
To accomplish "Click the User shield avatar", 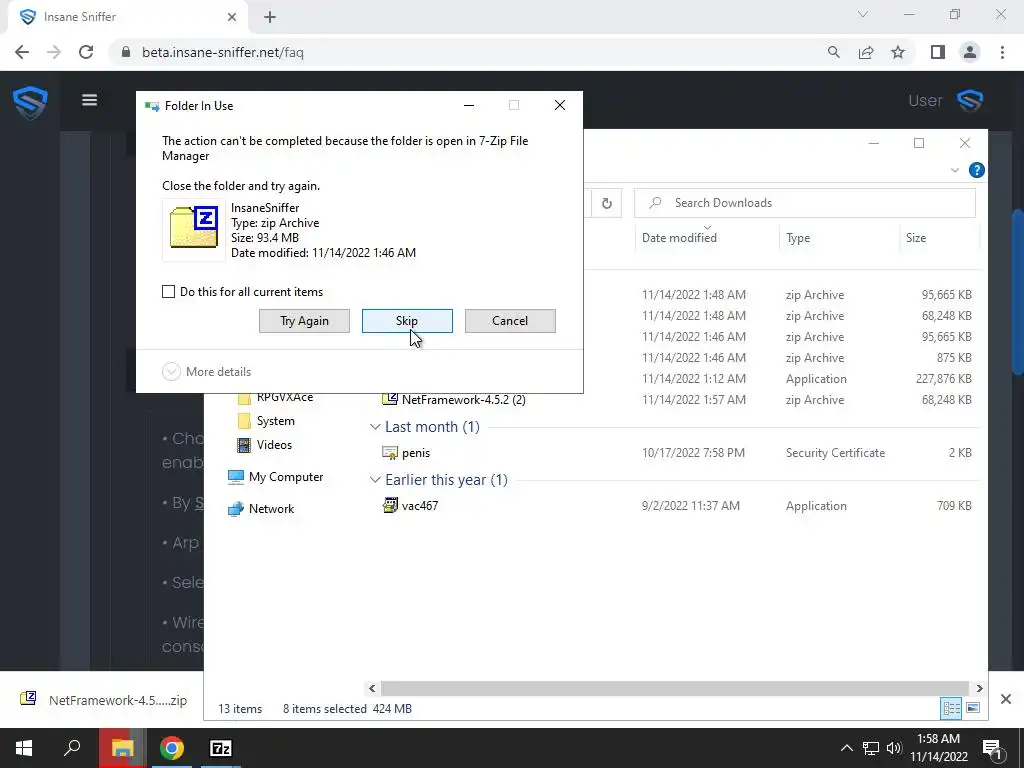I will pos(970,101).
